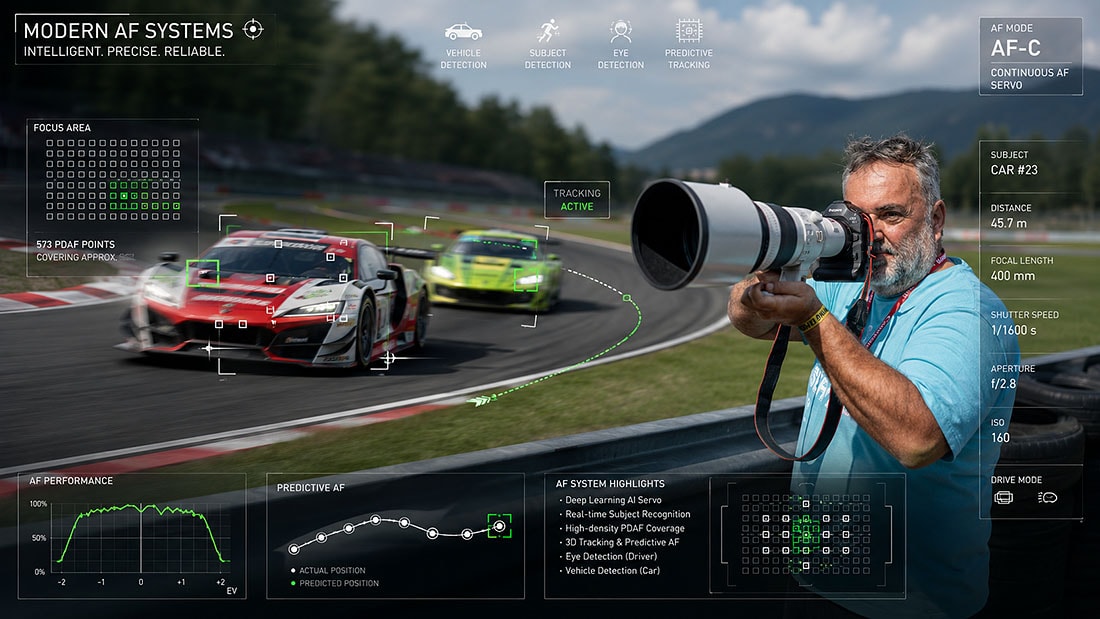Select the Subject Detection runner icon
Image resolution: width=1100 pixels, height=619 pixels.
pyautogui.click(x=548, y=32)
